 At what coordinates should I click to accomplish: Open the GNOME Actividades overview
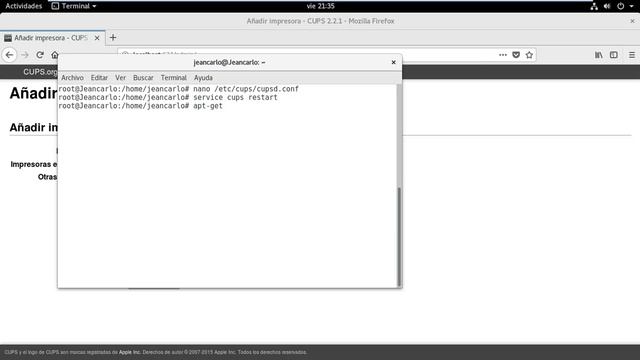[24, 6]
